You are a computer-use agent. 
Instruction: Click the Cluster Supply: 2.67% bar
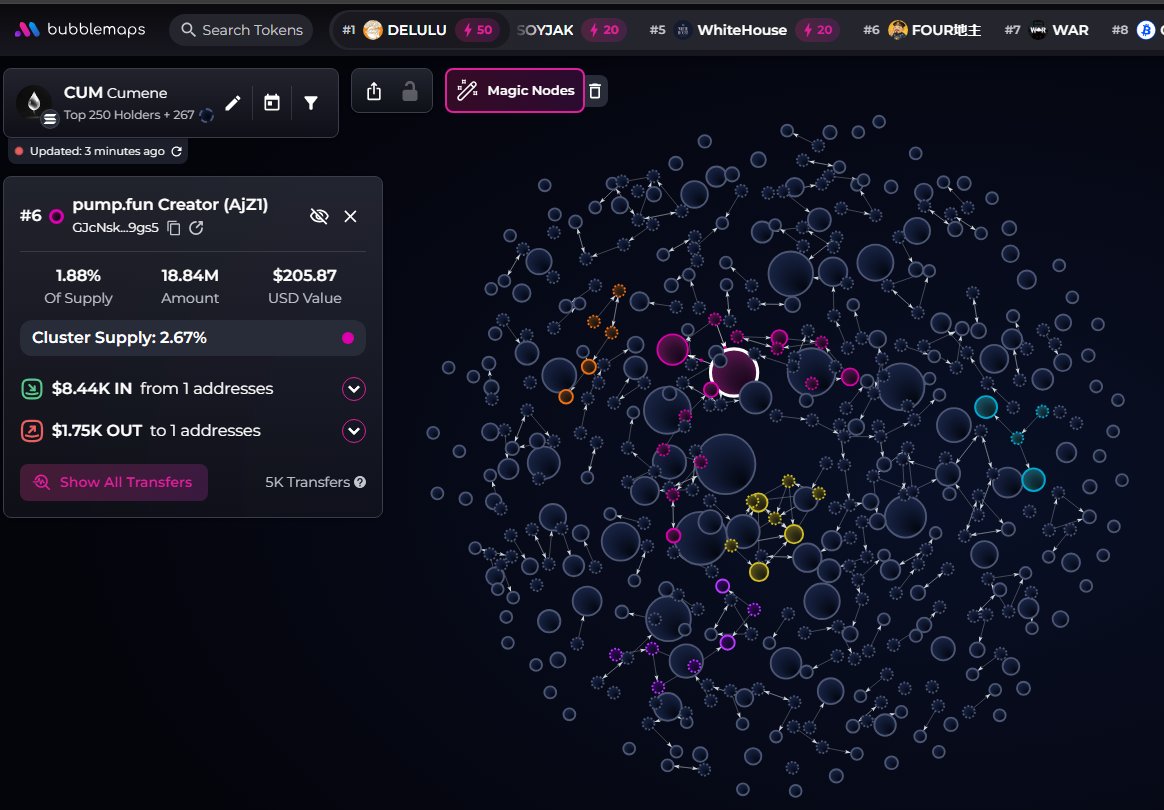click(x=193, y=338)
